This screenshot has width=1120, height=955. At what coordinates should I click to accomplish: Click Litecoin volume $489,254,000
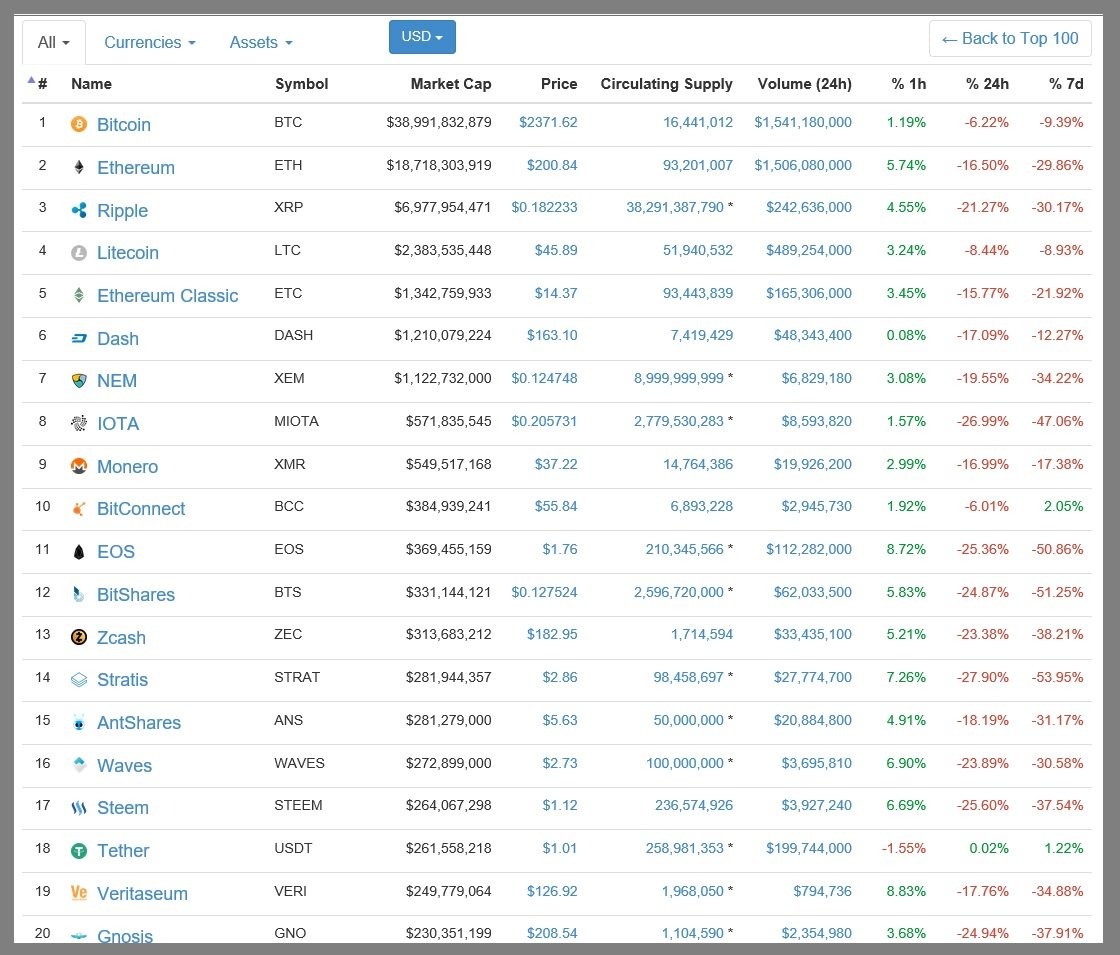point(809,250)
